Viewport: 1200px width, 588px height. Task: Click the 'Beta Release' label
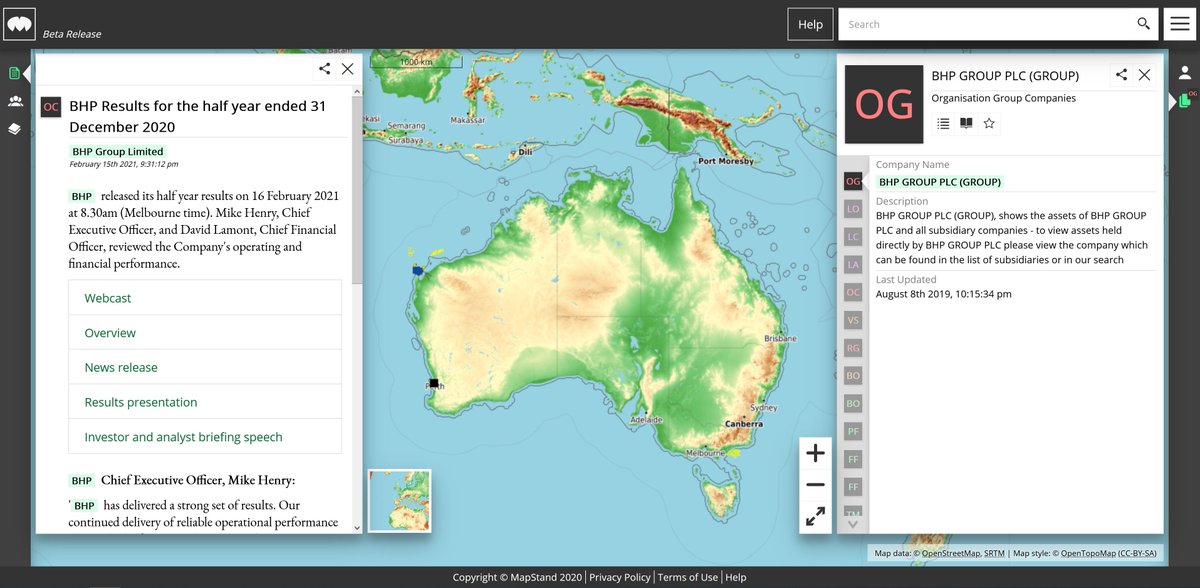[72, 34]
